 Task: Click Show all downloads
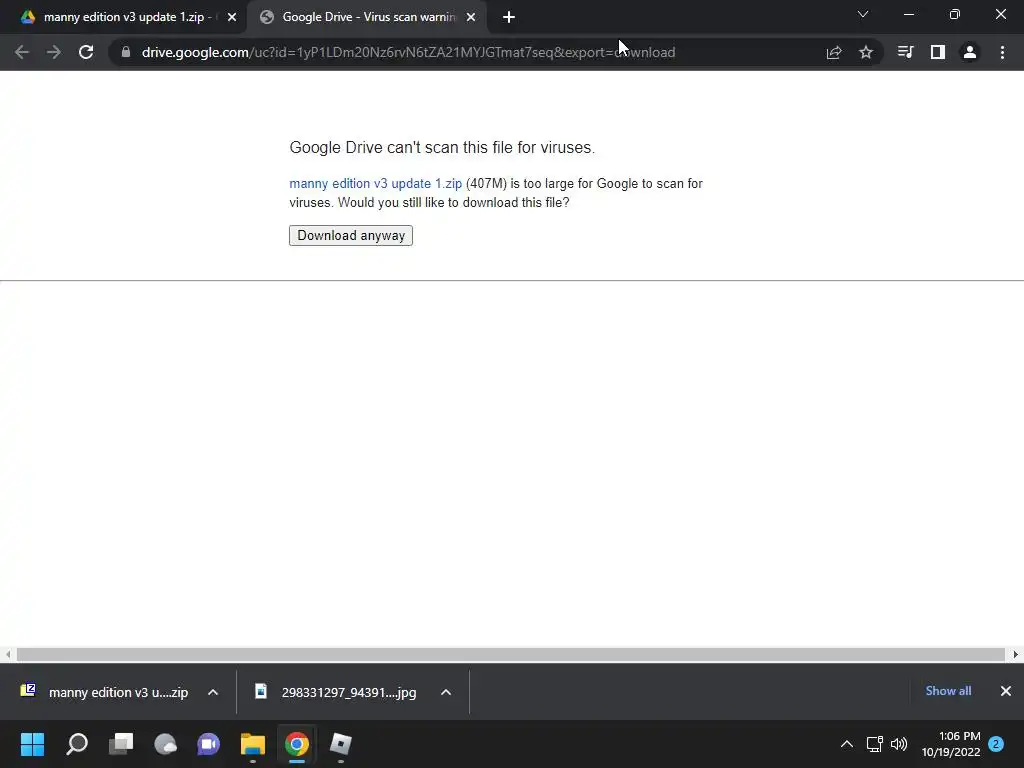948,691
